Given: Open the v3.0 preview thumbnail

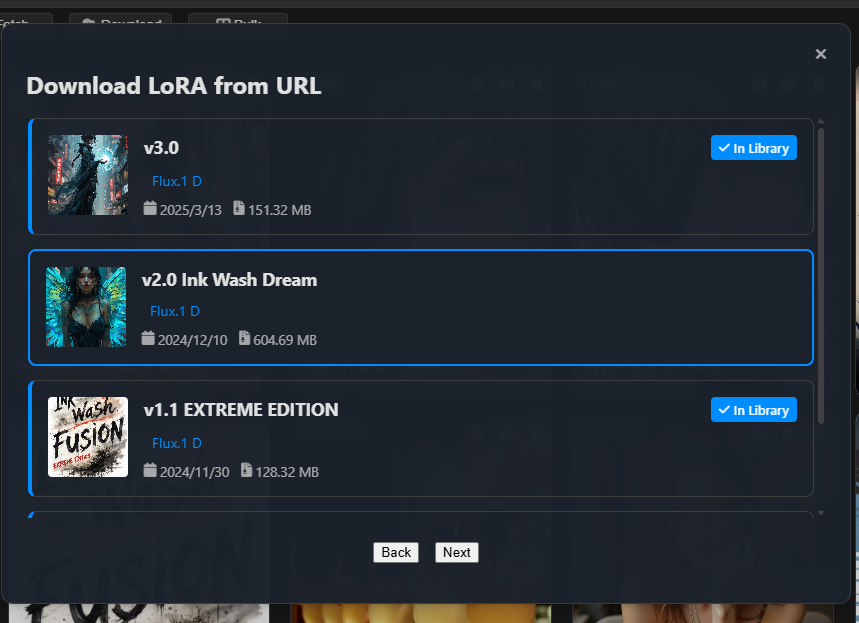Looking at the screenshot, I should pos(88,175).
